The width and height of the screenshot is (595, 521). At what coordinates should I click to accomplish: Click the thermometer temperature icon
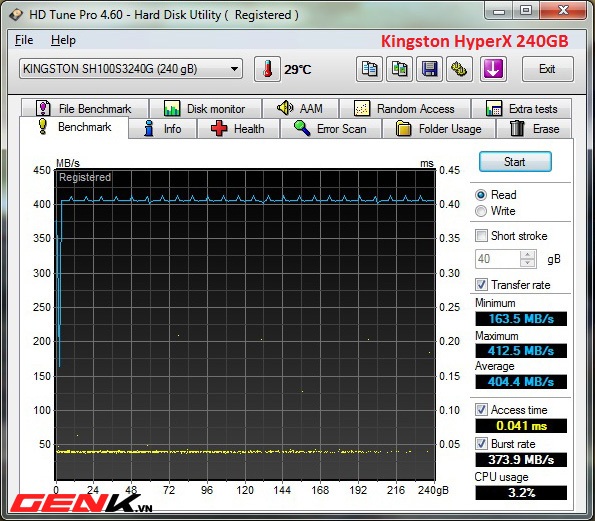click(267, 69)
